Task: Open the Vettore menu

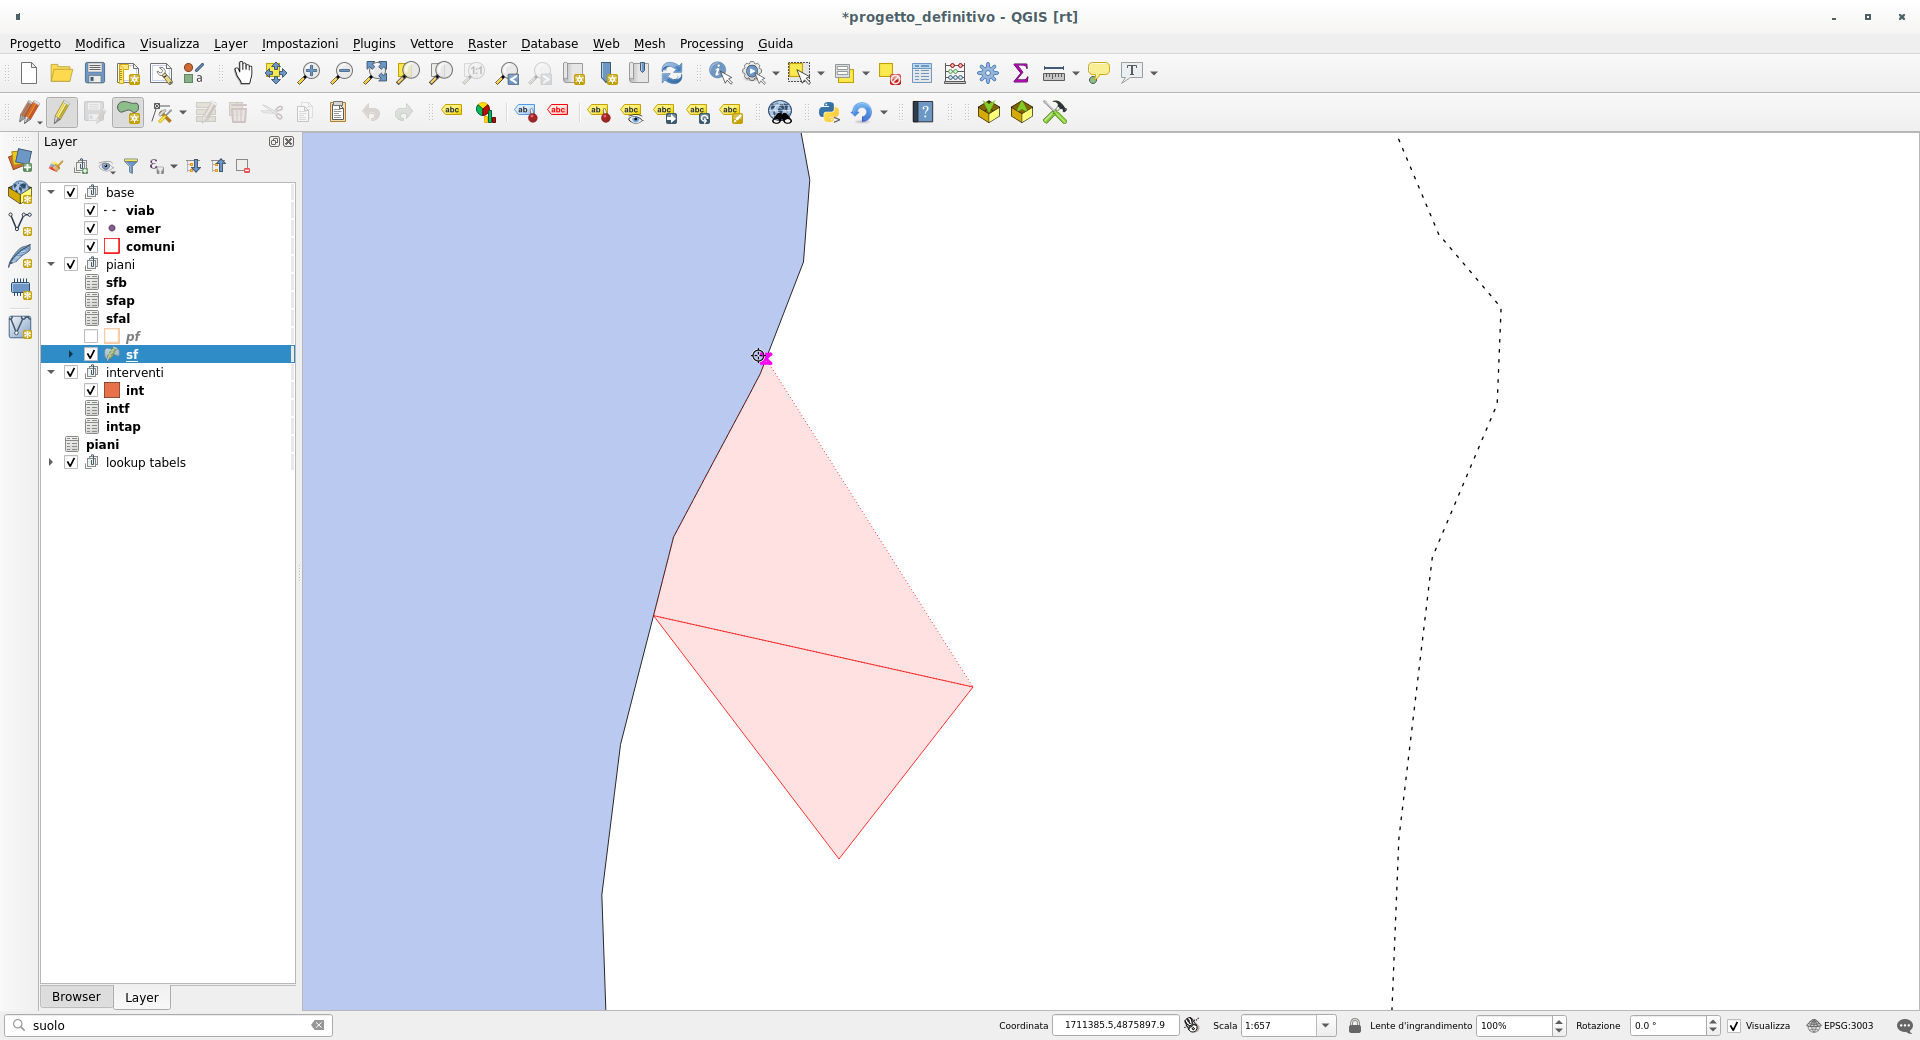Action: pyautogui.click(x=431, y=44)
